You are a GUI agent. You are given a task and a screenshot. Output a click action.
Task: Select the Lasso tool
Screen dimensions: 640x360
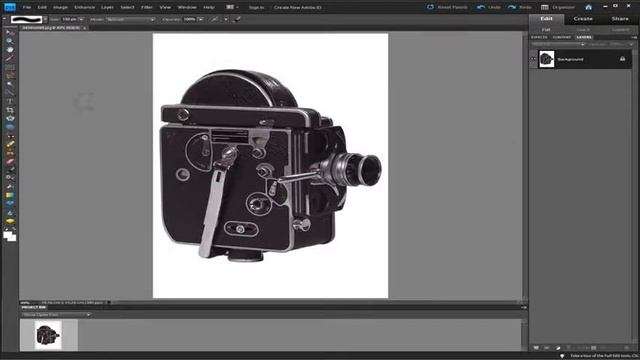10,76
